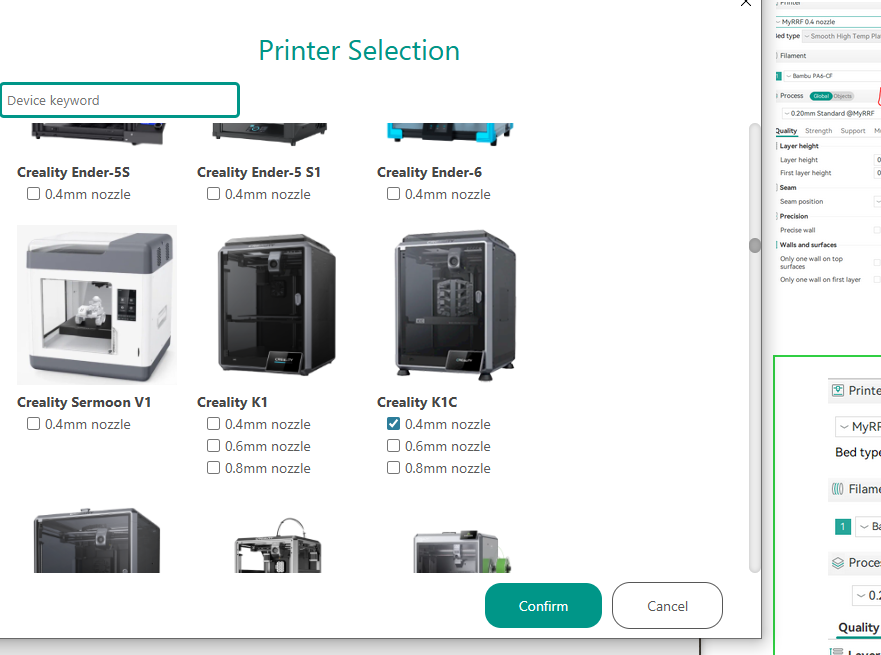Cancel the Printer Selection dialog
Viewport: 881px width, 655px height.
click(667, 606)
